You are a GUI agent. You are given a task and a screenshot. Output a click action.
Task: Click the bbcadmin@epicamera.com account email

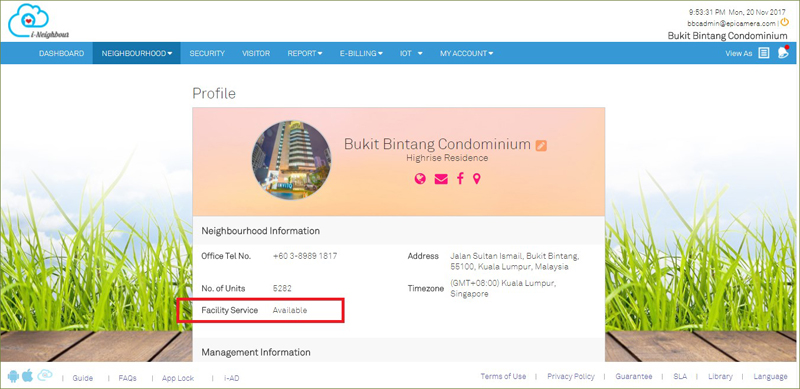731,23
